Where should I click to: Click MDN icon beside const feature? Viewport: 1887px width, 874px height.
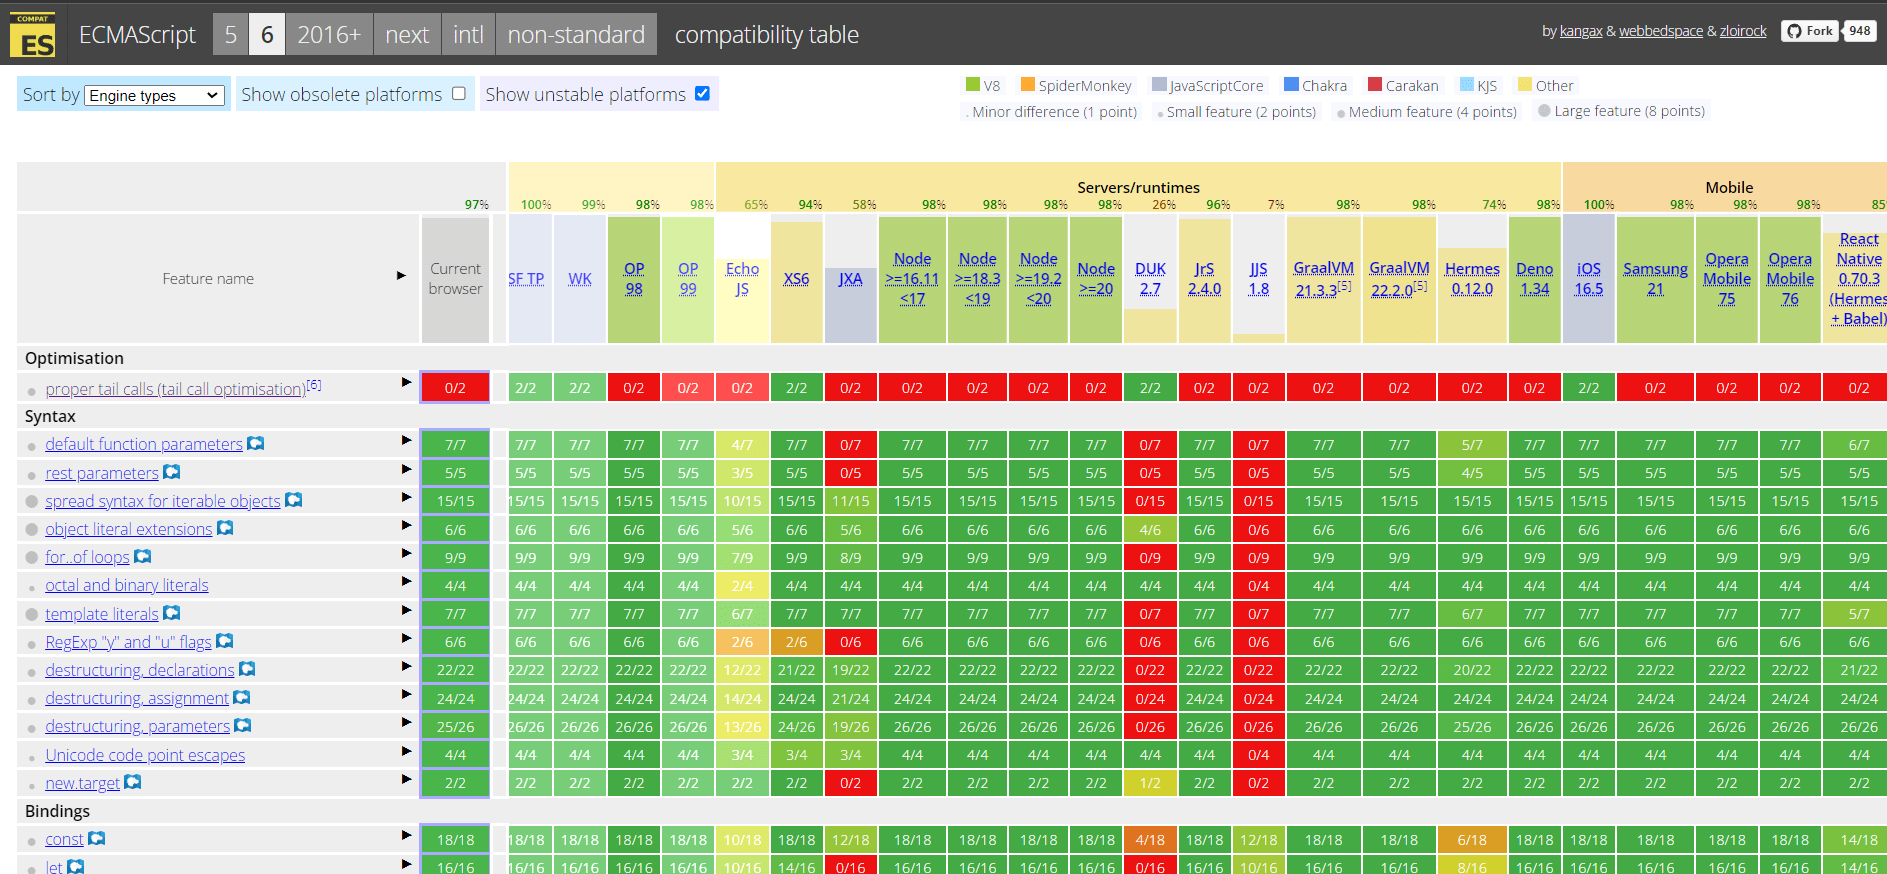(97, 838)
